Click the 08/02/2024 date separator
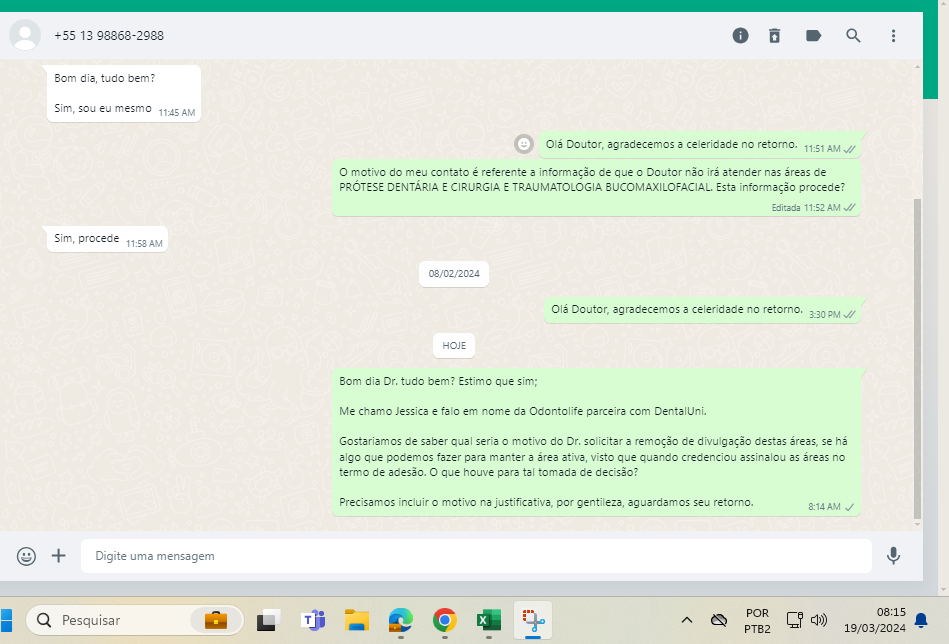Screen dimensions: 949x644 pyautogui.click(x=454, y=274)
